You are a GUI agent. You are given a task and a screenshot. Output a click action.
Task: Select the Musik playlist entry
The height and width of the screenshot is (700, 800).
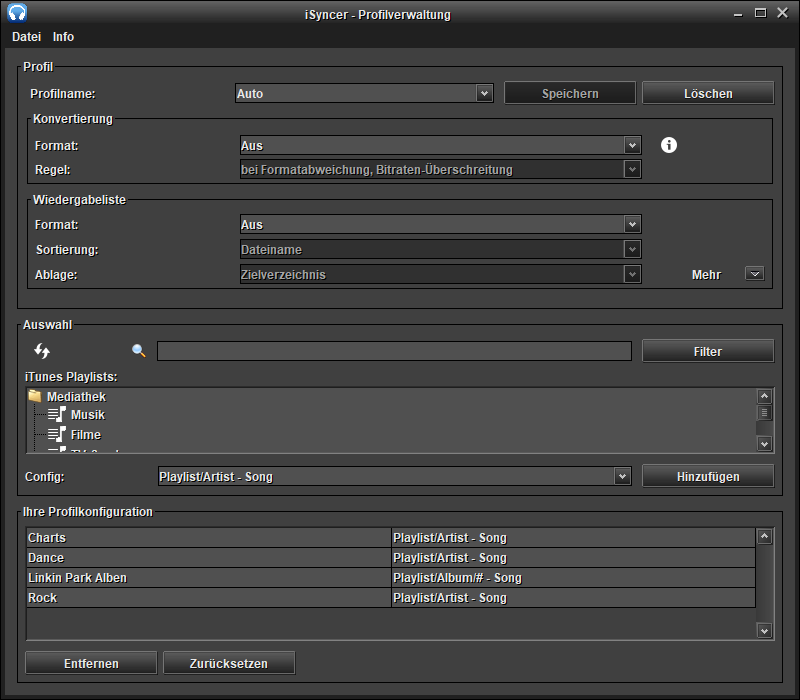(88, 414)
